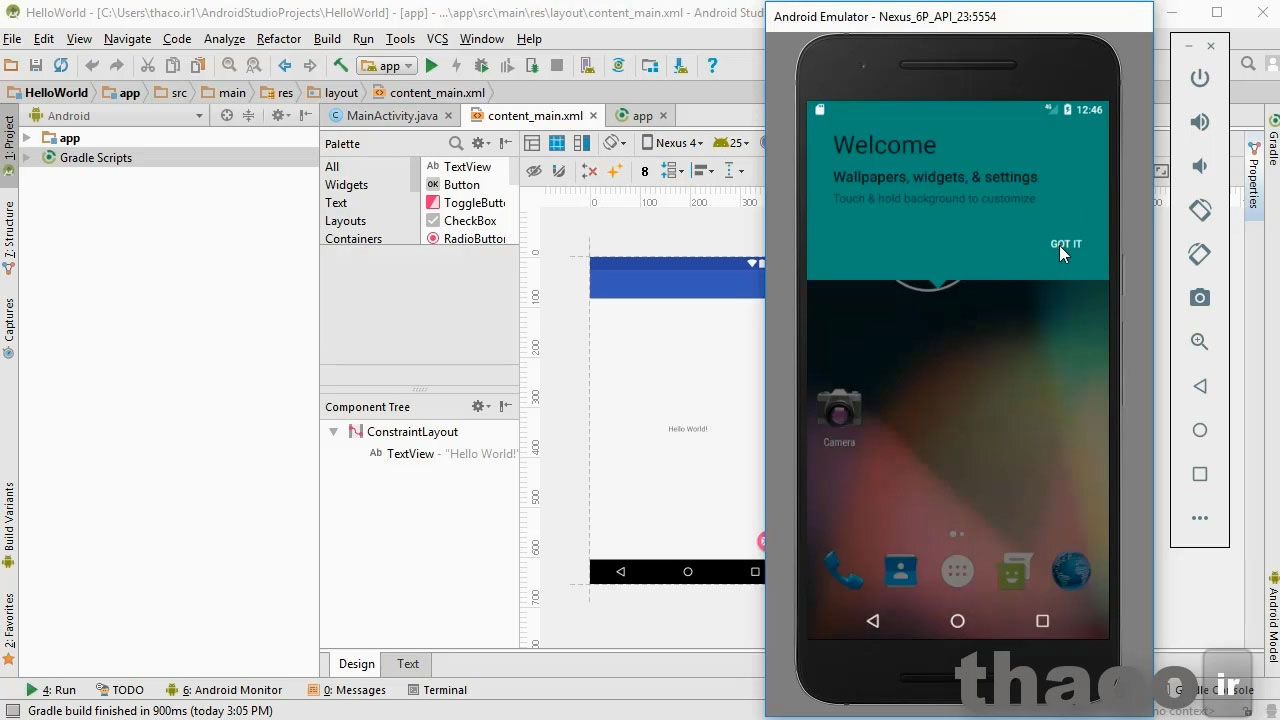This screenshot has width=1280, height=720.
Task: Close the content_main.xml editor tab
Action: pos(593,116)
